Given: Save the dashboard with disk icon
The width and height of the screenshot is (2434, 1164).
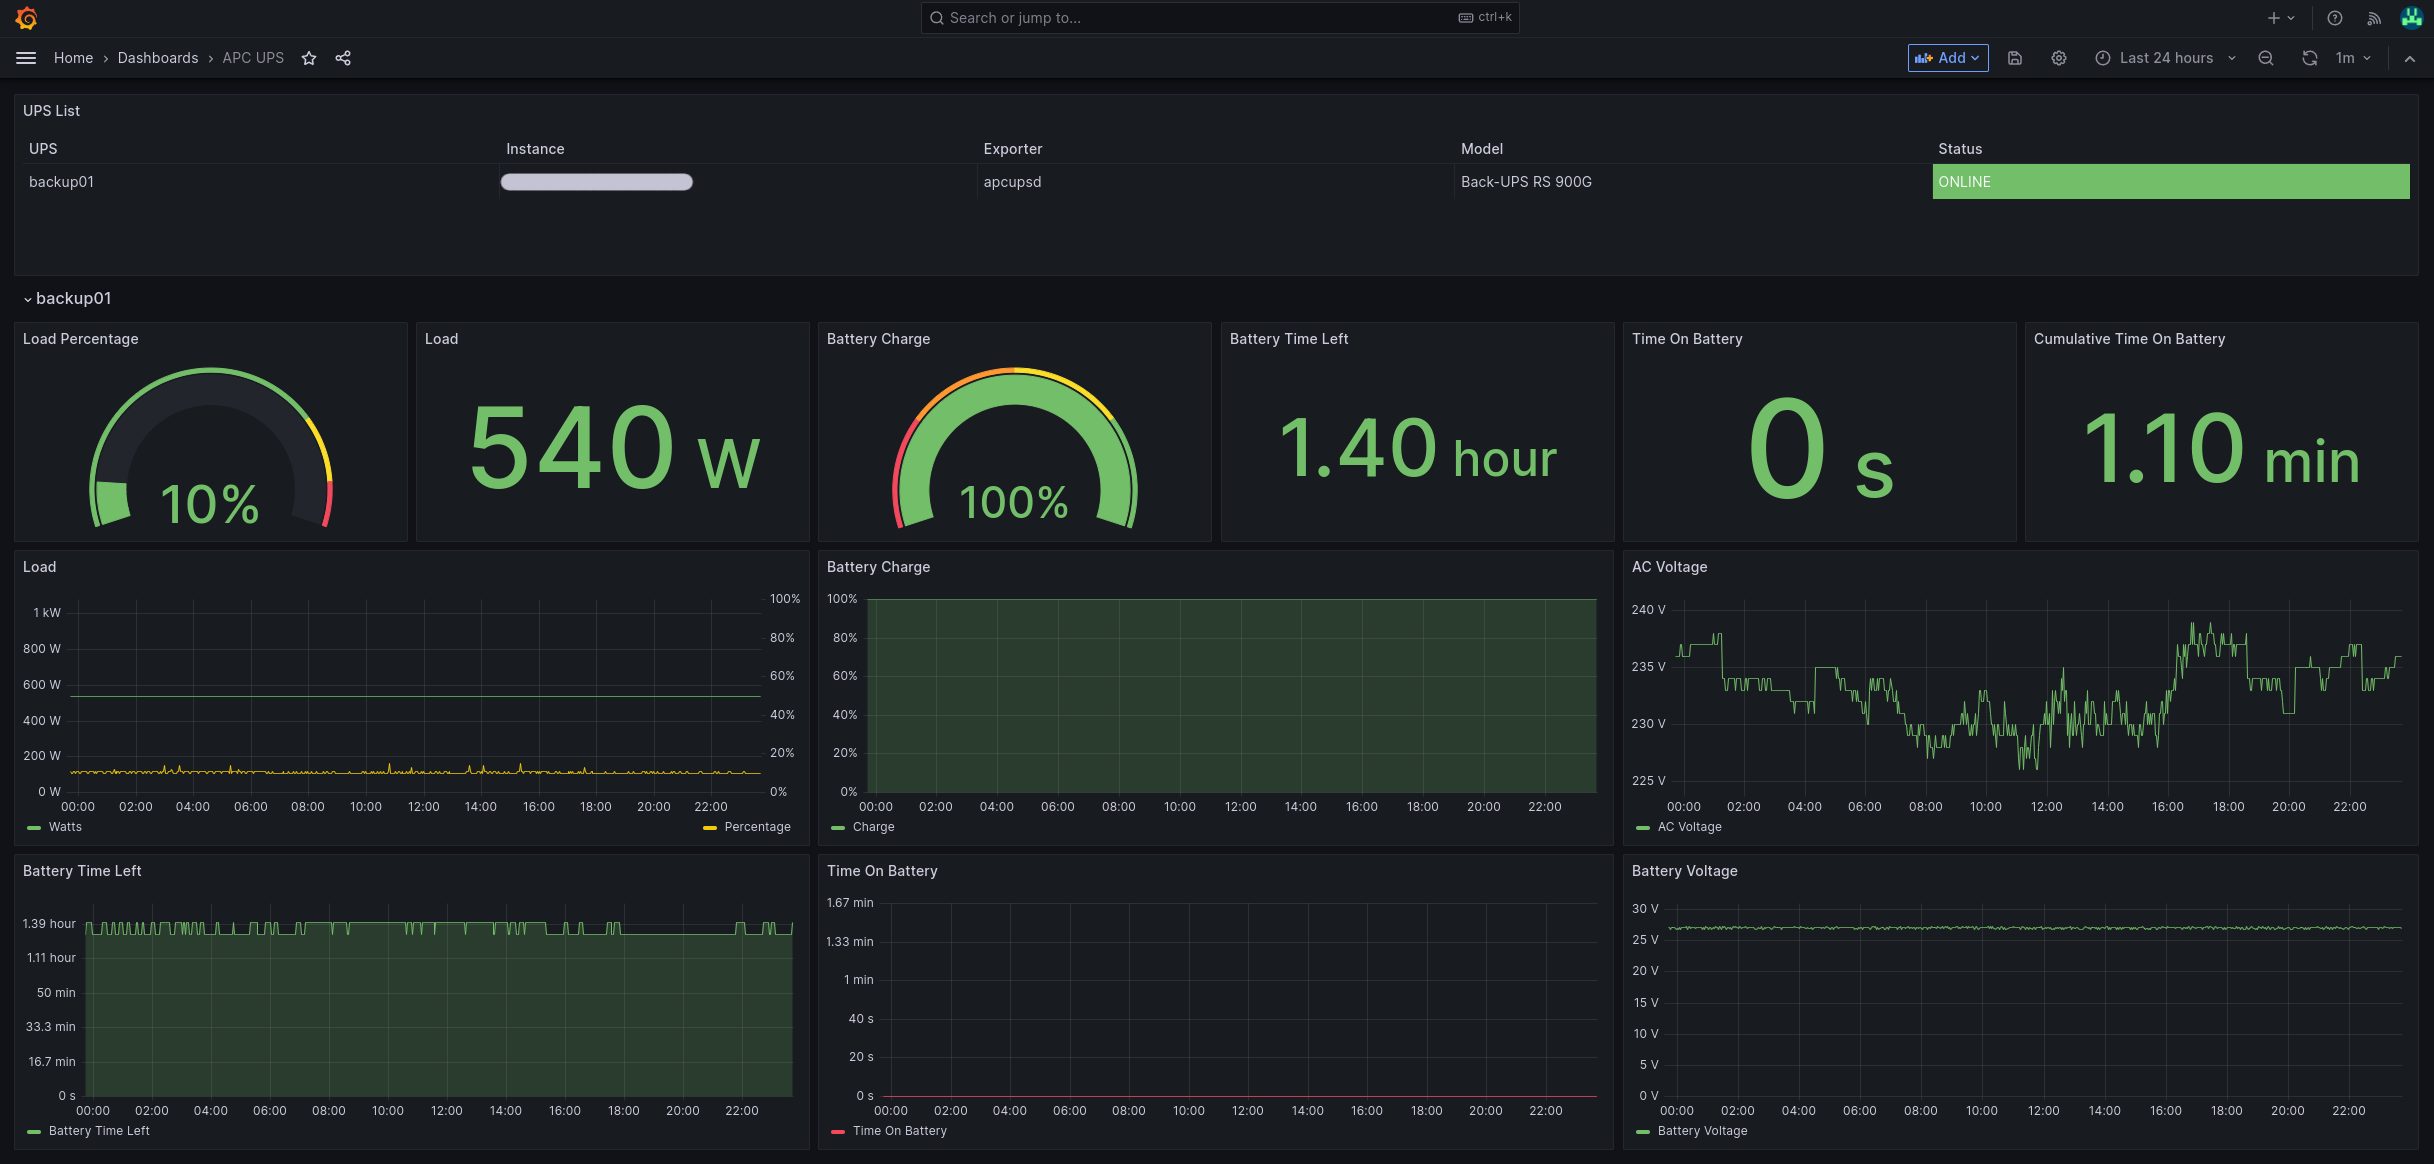Looking at the screenshot, I should (2015, 58).
